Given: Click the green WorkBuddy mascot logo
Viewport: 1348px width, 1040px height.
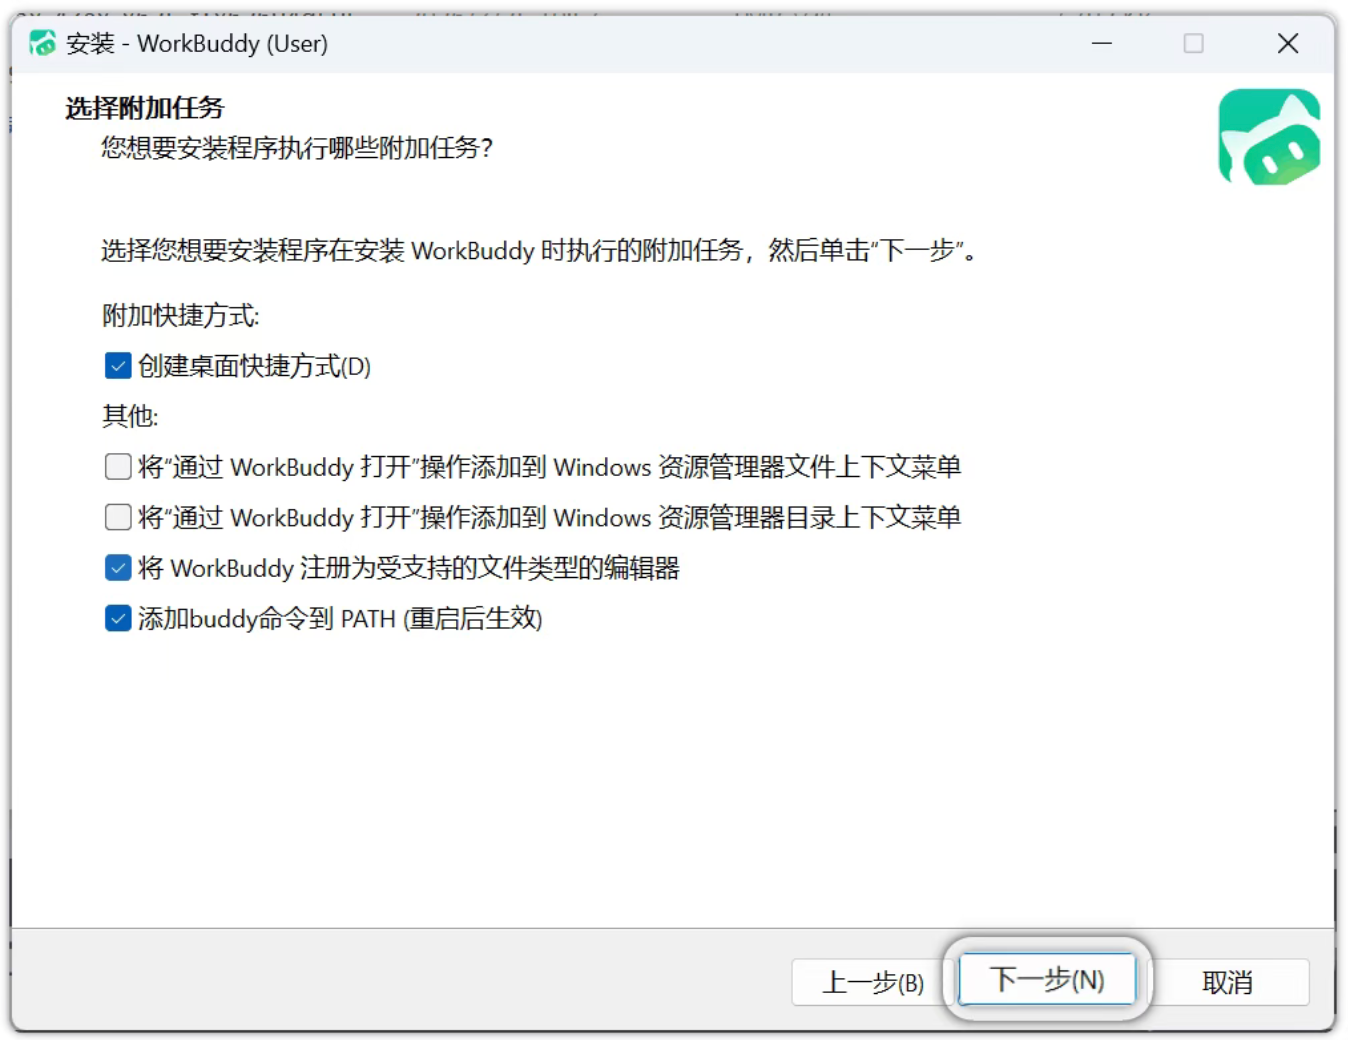Looking at the screenshot, I should point(1269,137).
